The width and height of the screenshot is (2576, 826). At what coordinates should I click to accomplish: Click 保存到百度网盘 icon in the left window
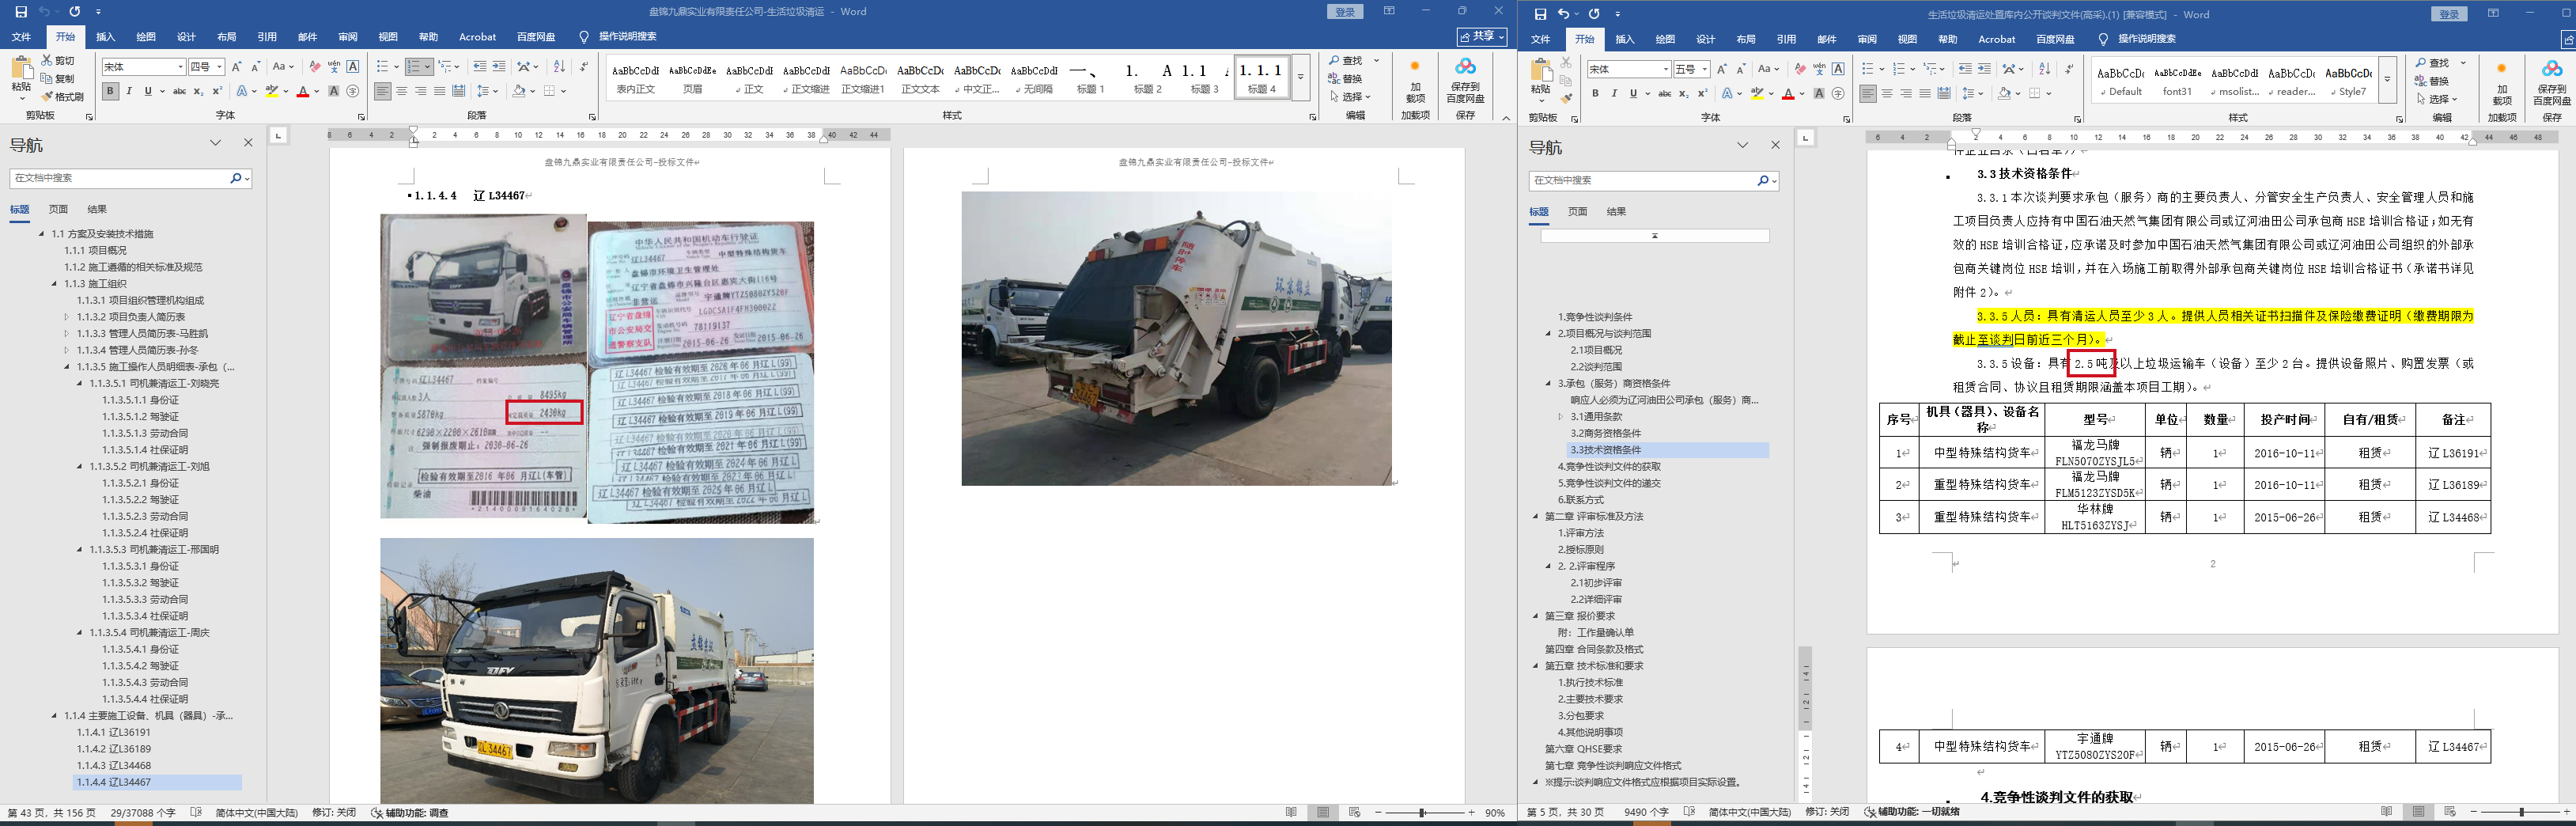pos(1465,80)
